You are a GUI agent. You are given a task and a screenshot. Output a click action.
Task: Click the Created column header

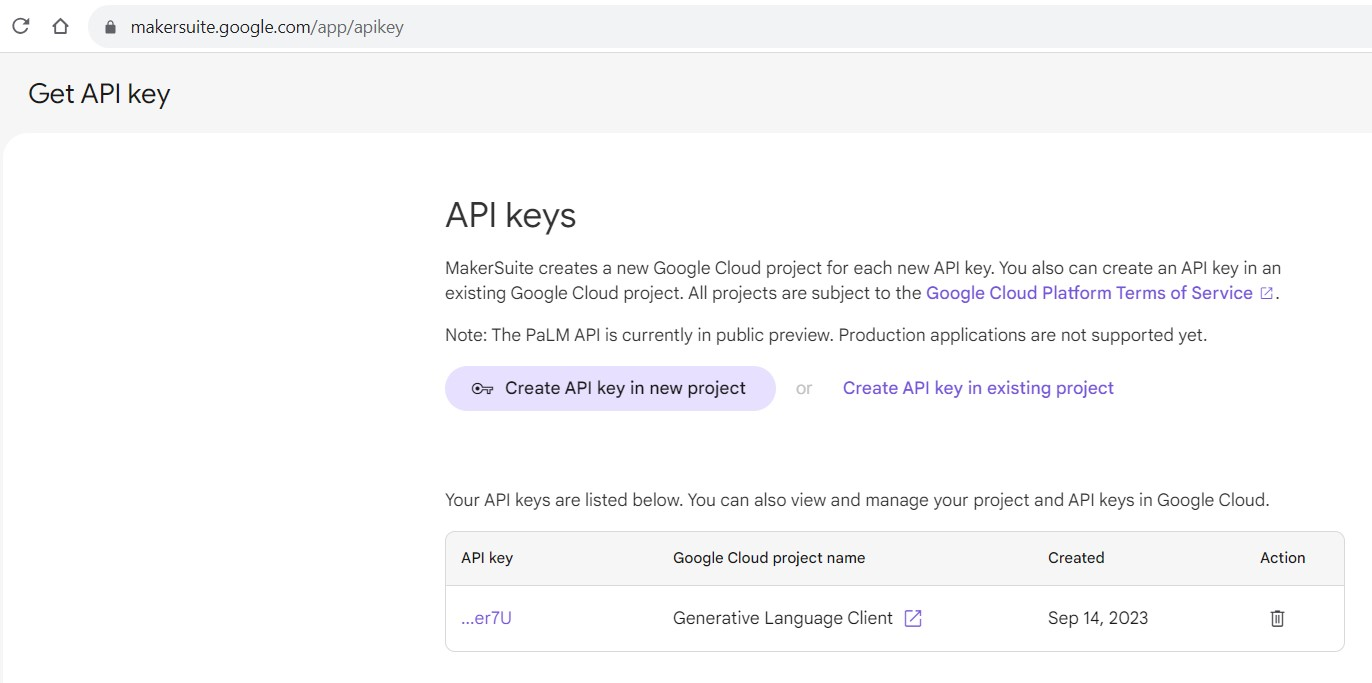point(1076,558)
